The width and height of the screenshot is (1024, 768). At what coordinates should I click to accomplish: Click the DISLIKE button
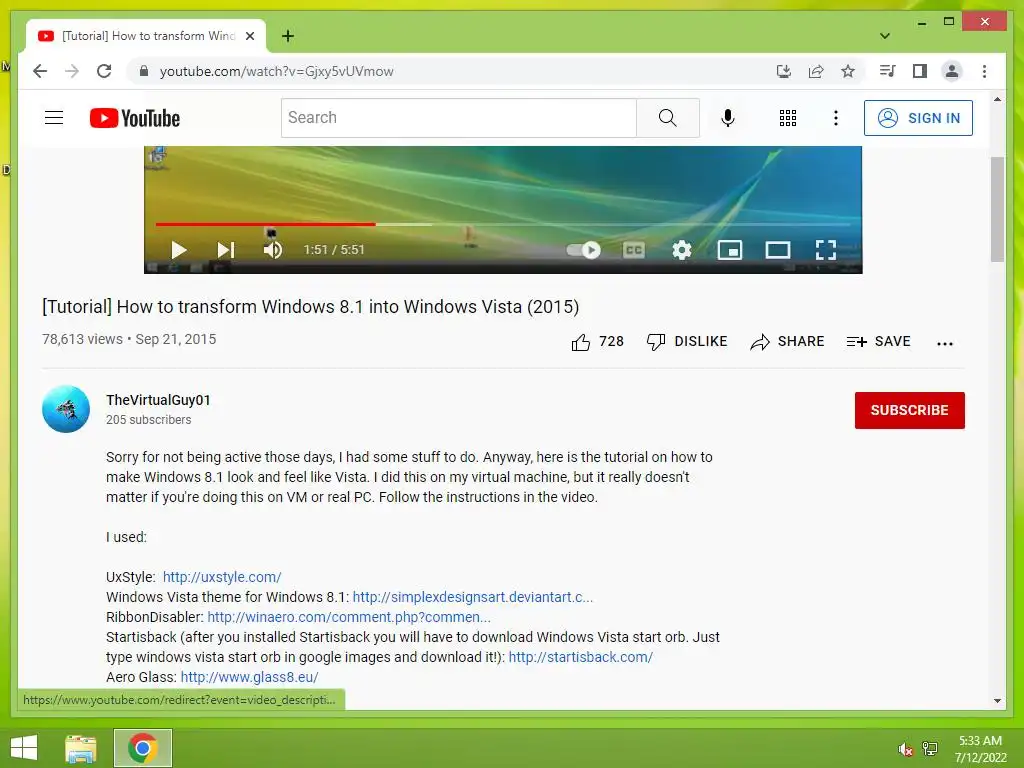686,342
